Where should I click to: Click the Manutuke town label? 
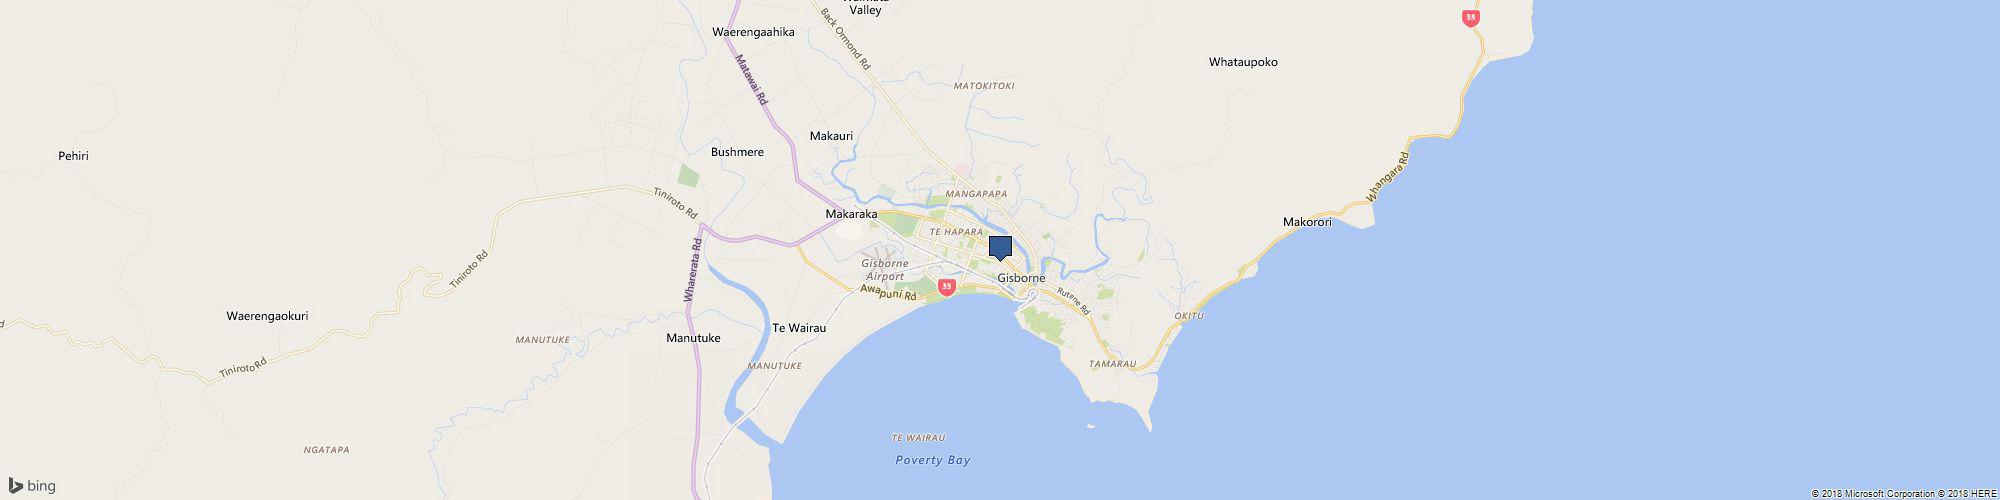pos(693,338)
